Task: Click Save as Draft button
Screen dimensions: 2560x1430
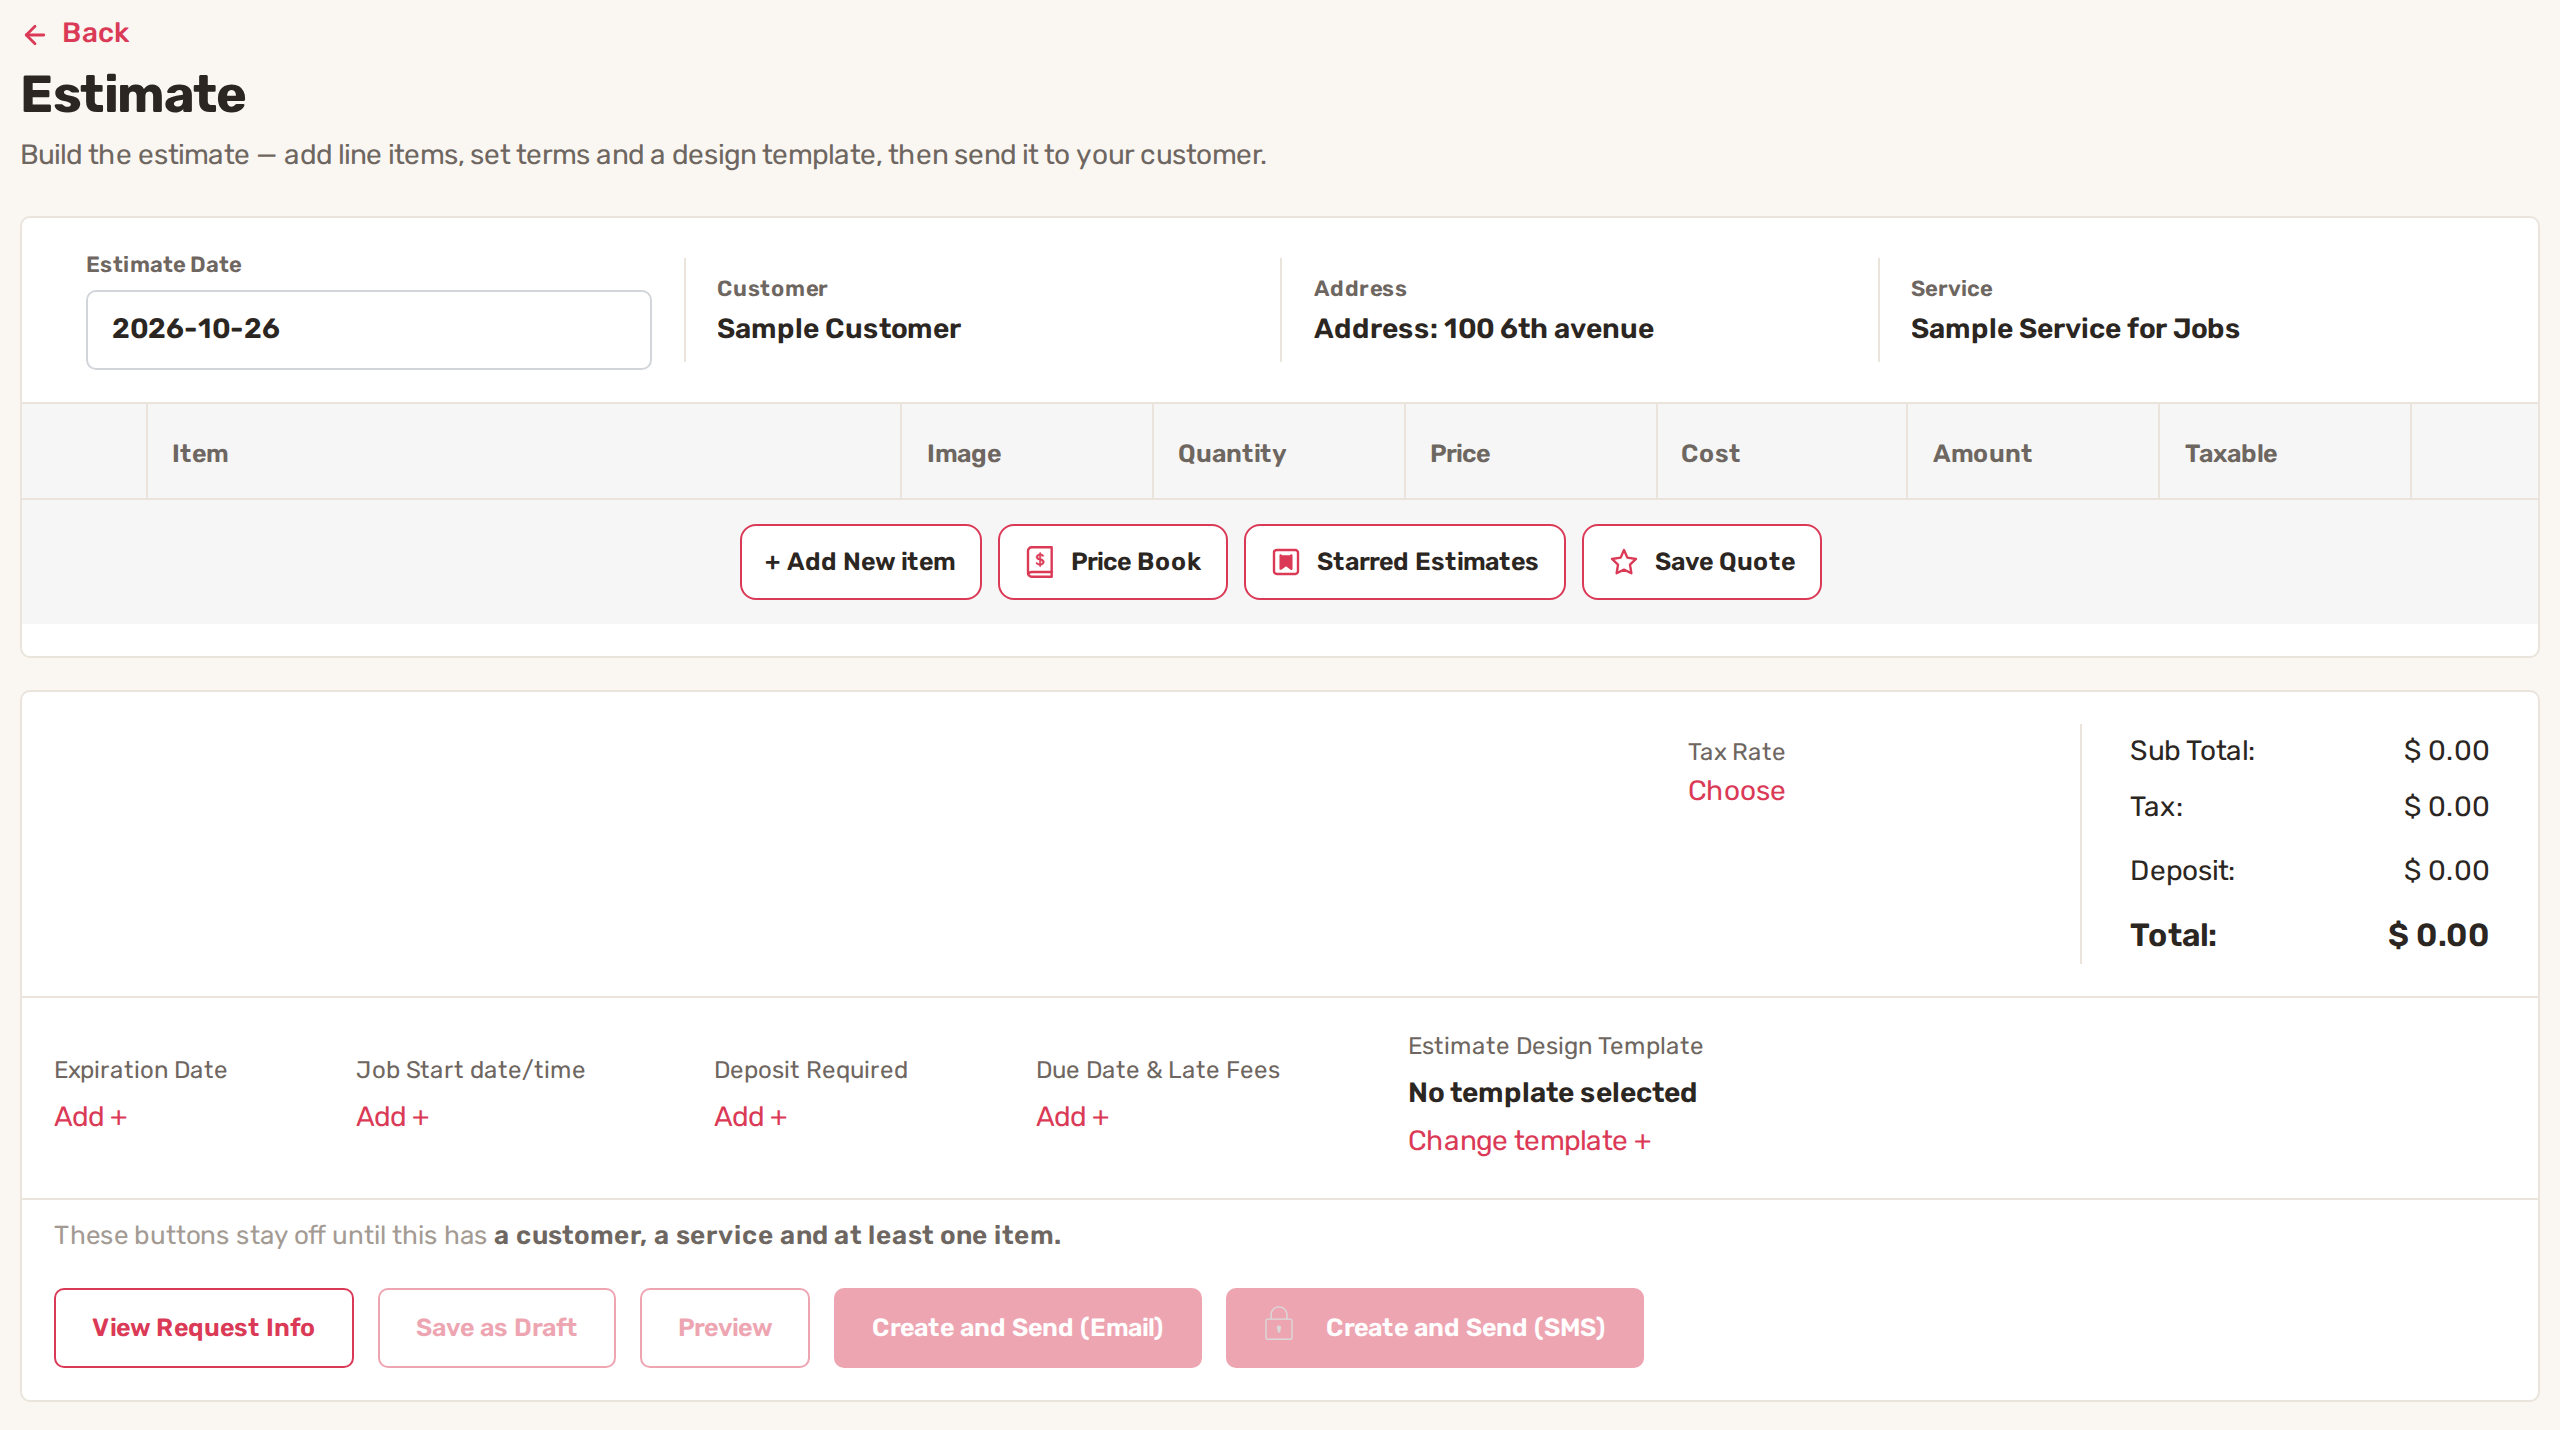Action: [497, 1328]
